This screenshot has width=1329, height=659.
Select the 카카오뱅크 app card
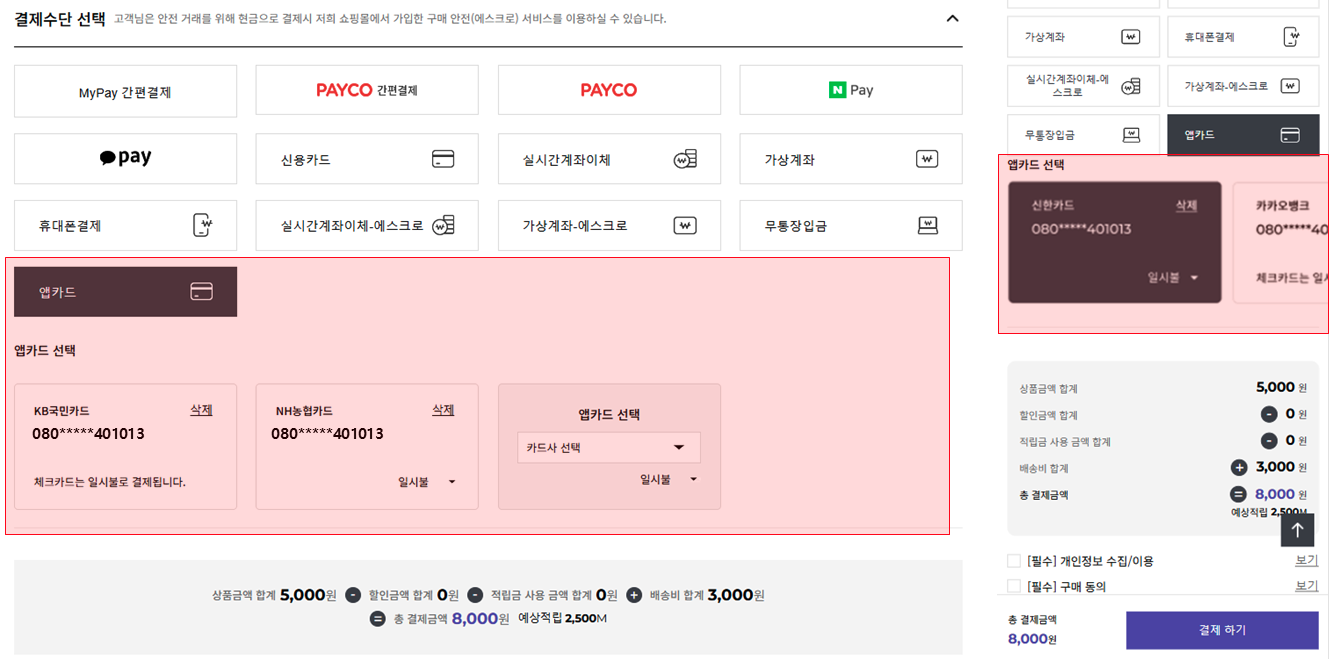(1281, 242)
